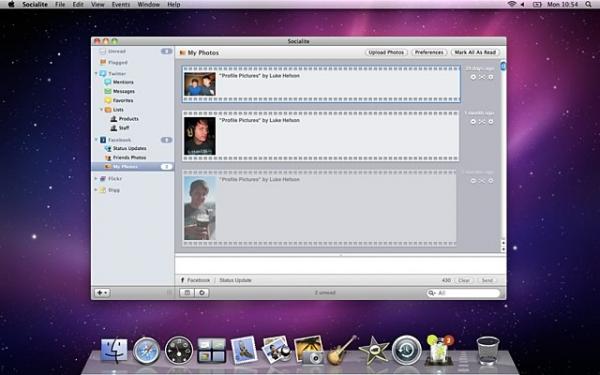This screenshot has height=375, width=600.
Task: Click first album's middle action icon
Action: pyautogui.click(x=482, y=77)
